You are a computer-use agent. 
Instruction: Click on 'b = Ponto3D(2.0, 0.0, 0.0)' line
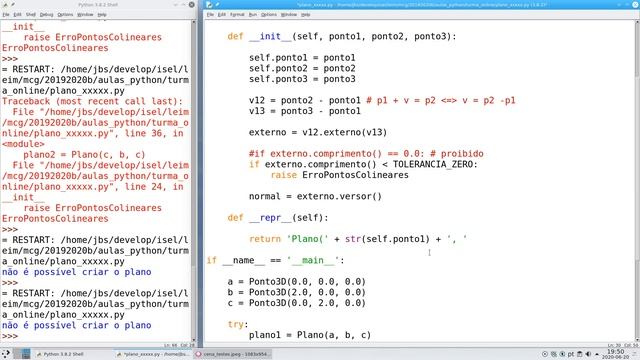(297, 292)
